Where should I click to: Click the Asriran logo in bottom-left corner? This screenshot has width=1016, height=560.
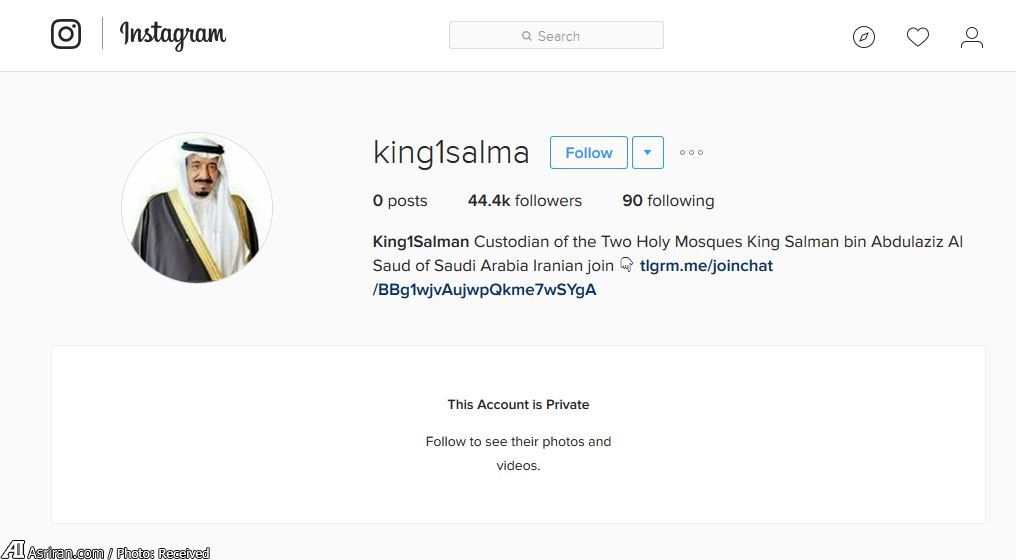tap(12, 552)
